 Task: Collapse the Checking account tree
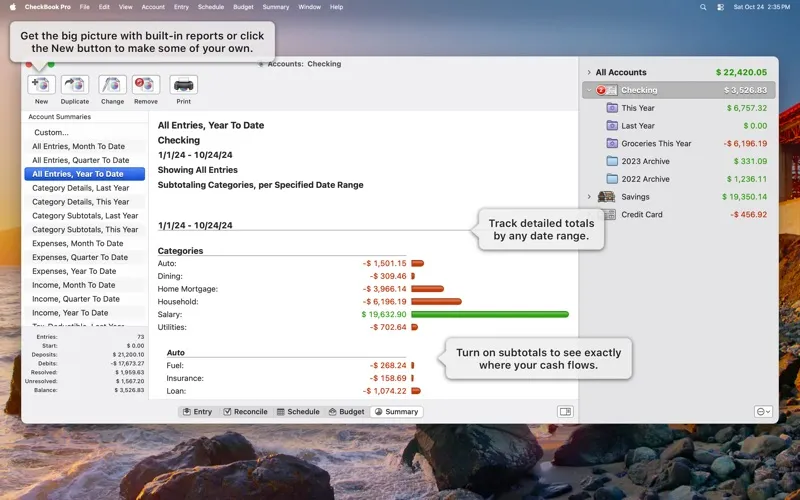coord(589,90)
